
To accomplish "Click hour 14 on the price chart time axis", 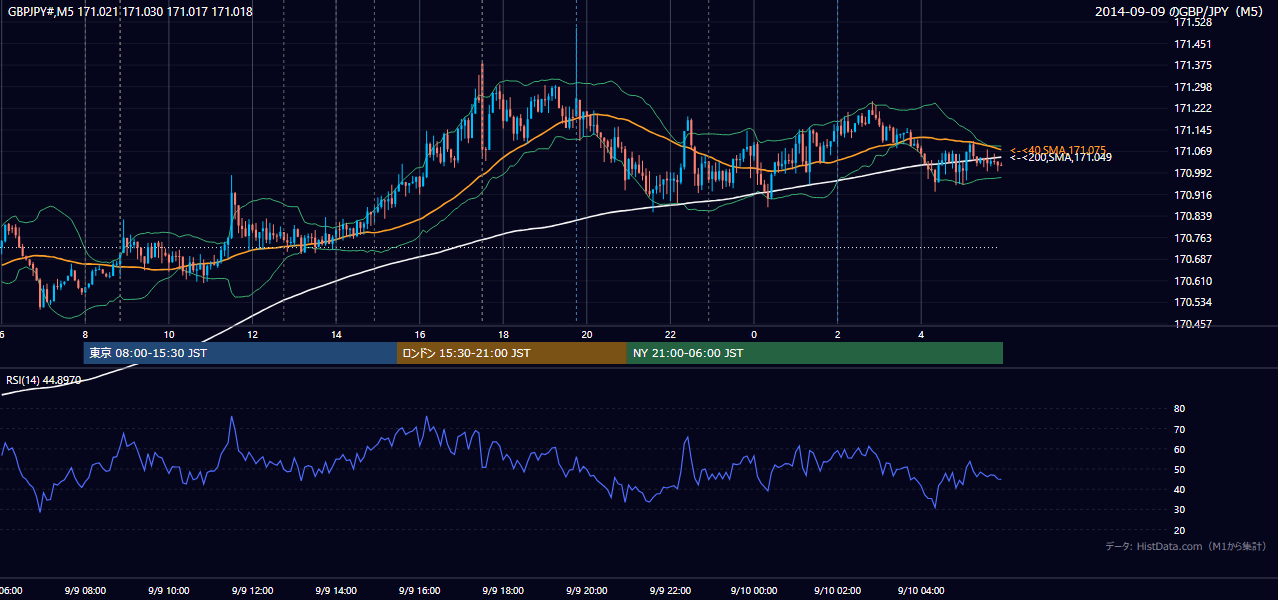I will click(x=336, y=335).
